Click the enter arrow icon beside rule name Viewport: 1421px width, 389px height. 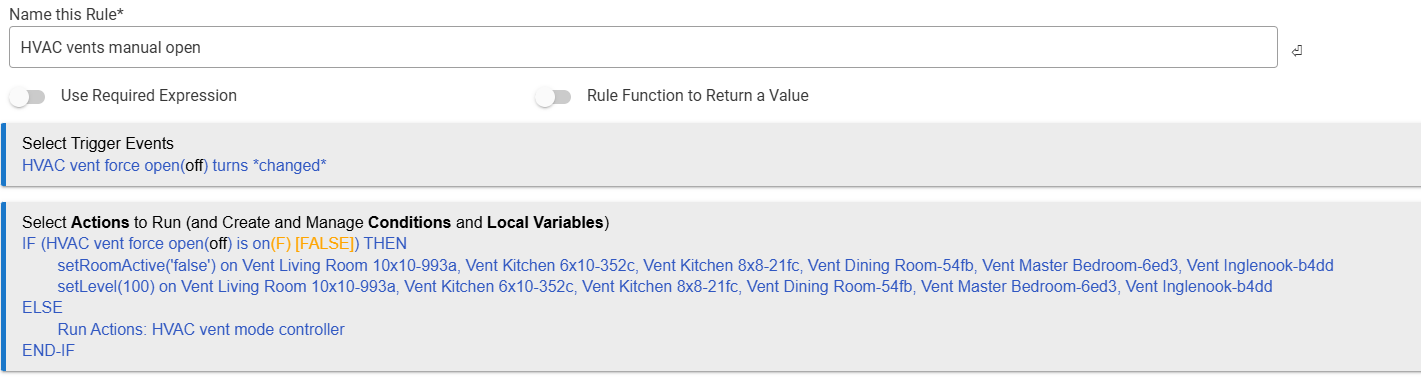pyautogui.click(x=1296, y=49)
